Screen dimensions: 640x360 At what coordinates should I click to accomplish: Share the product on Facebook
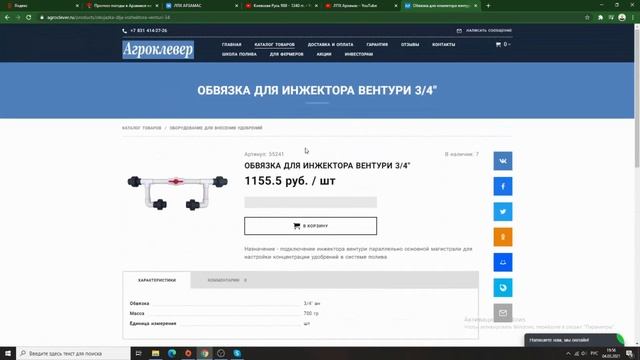(x=502, y=186)
